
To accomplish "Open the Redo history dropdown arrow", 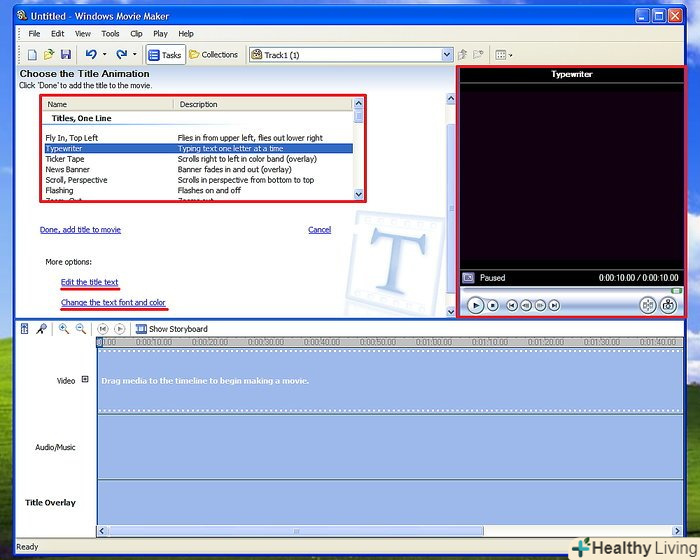I will point(134,54).
